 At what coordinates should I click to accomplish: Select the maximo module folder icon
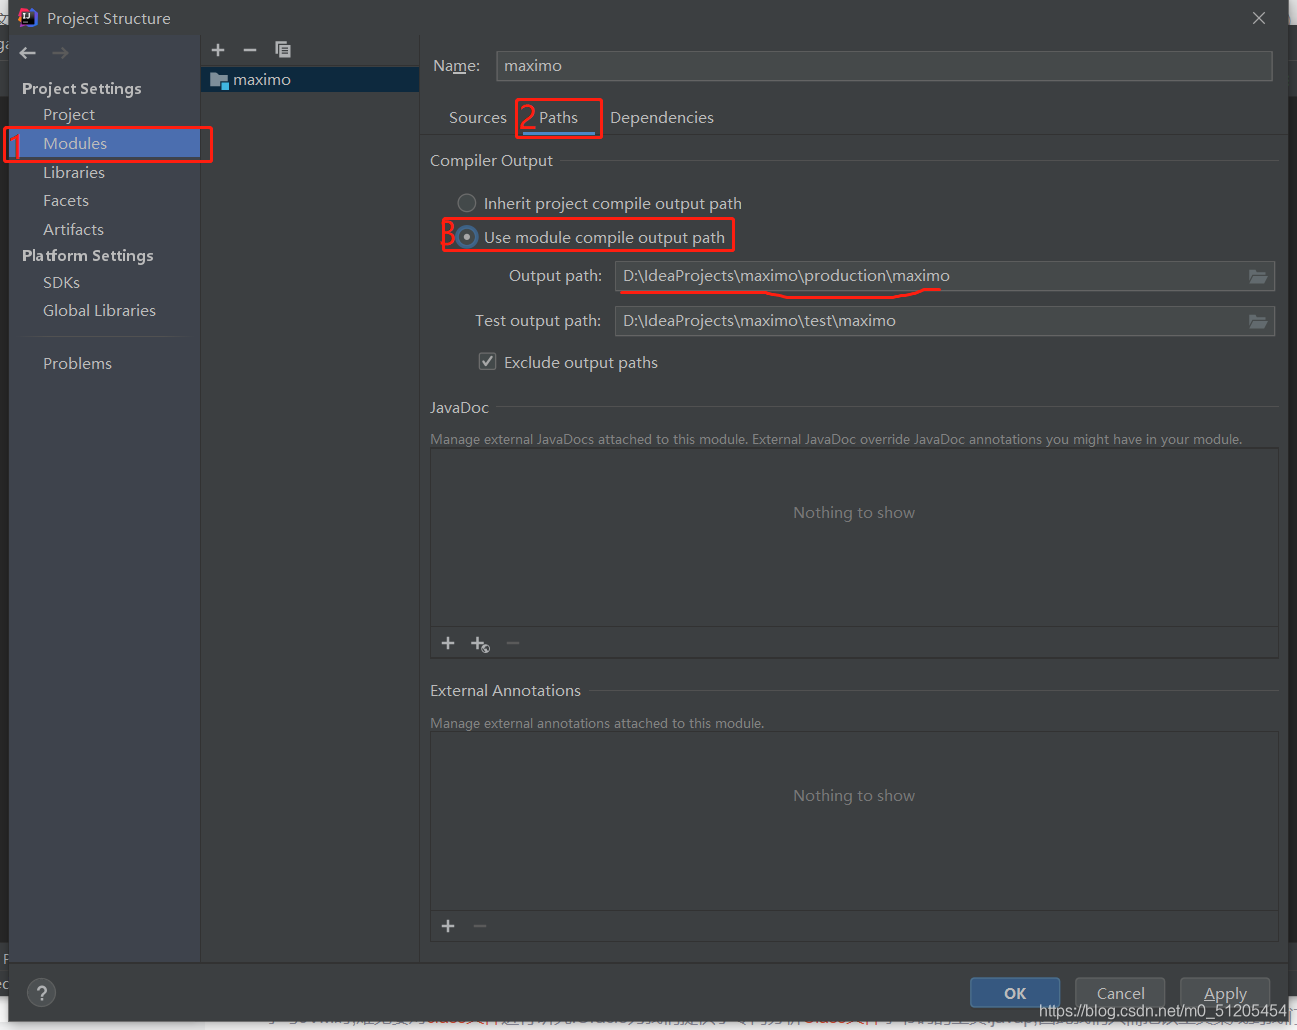tap(219, 80)
